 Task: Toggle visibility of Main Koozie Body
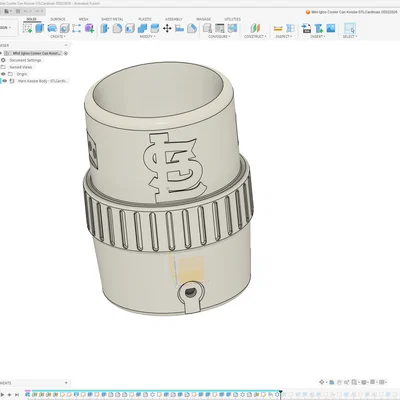5,81
